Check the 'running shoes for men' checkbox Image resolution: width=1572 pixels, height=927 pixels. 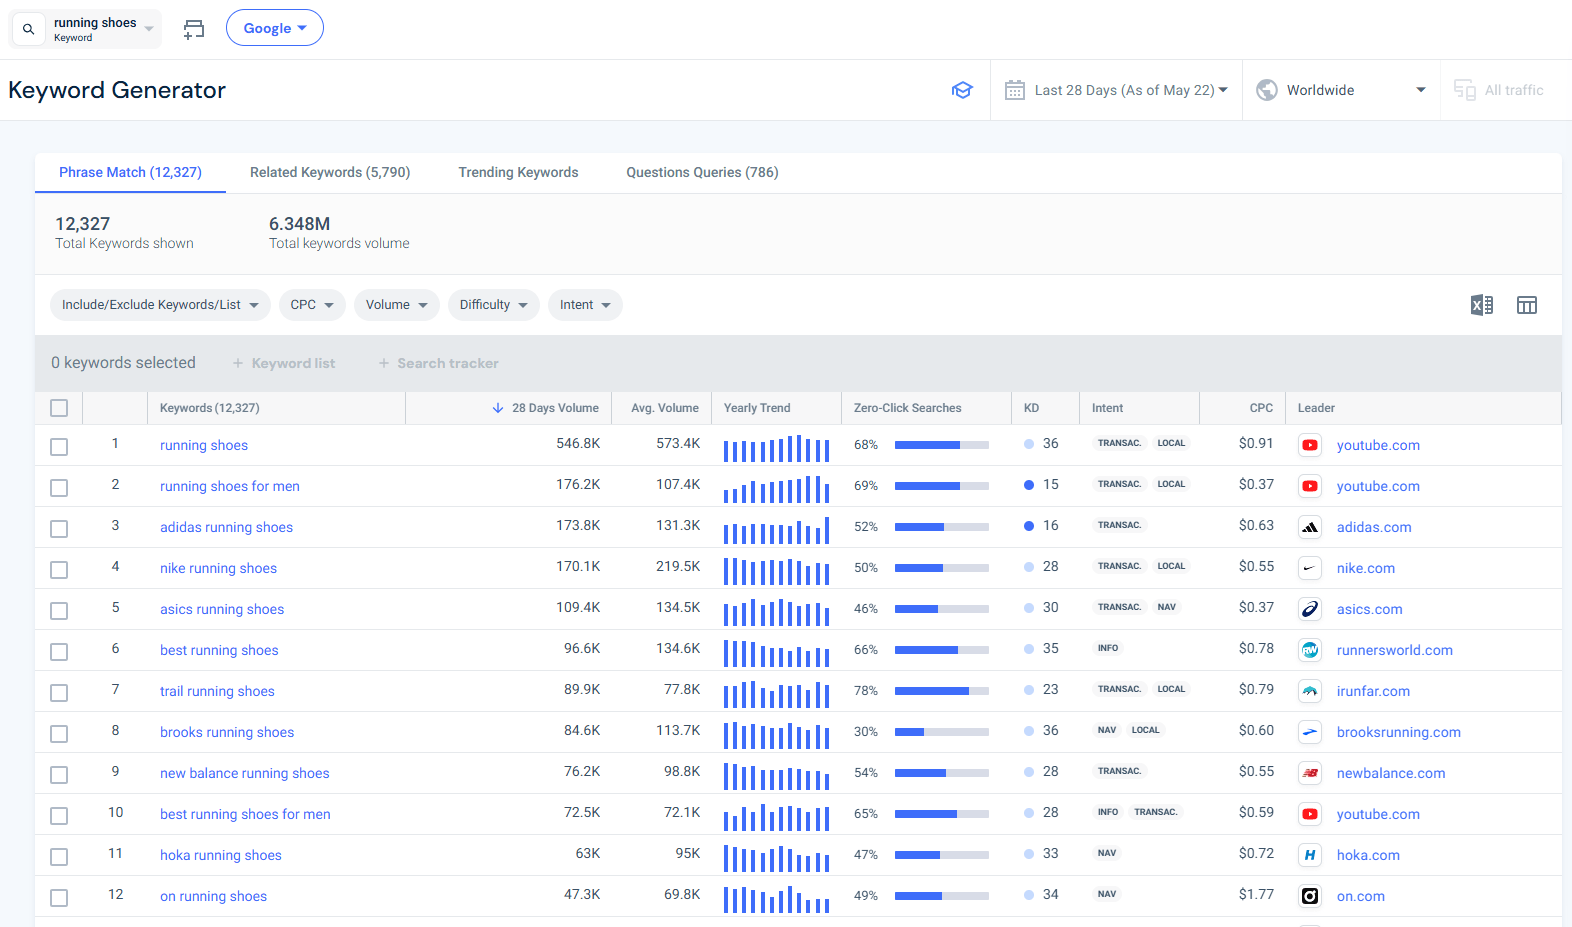[x=59, y=488]
